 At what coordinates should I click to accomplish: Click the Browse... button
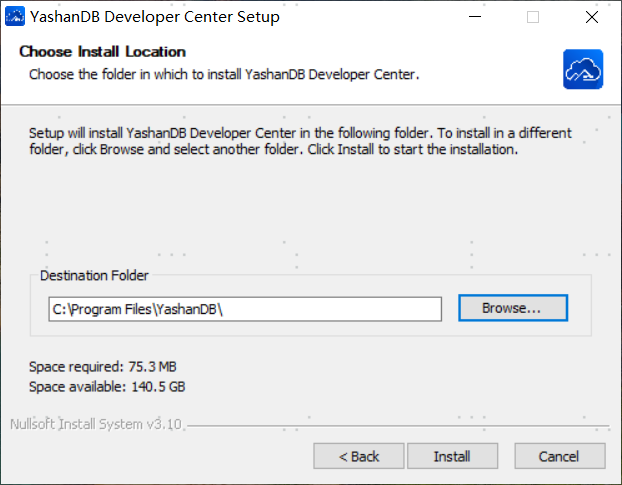click(512, 308)
